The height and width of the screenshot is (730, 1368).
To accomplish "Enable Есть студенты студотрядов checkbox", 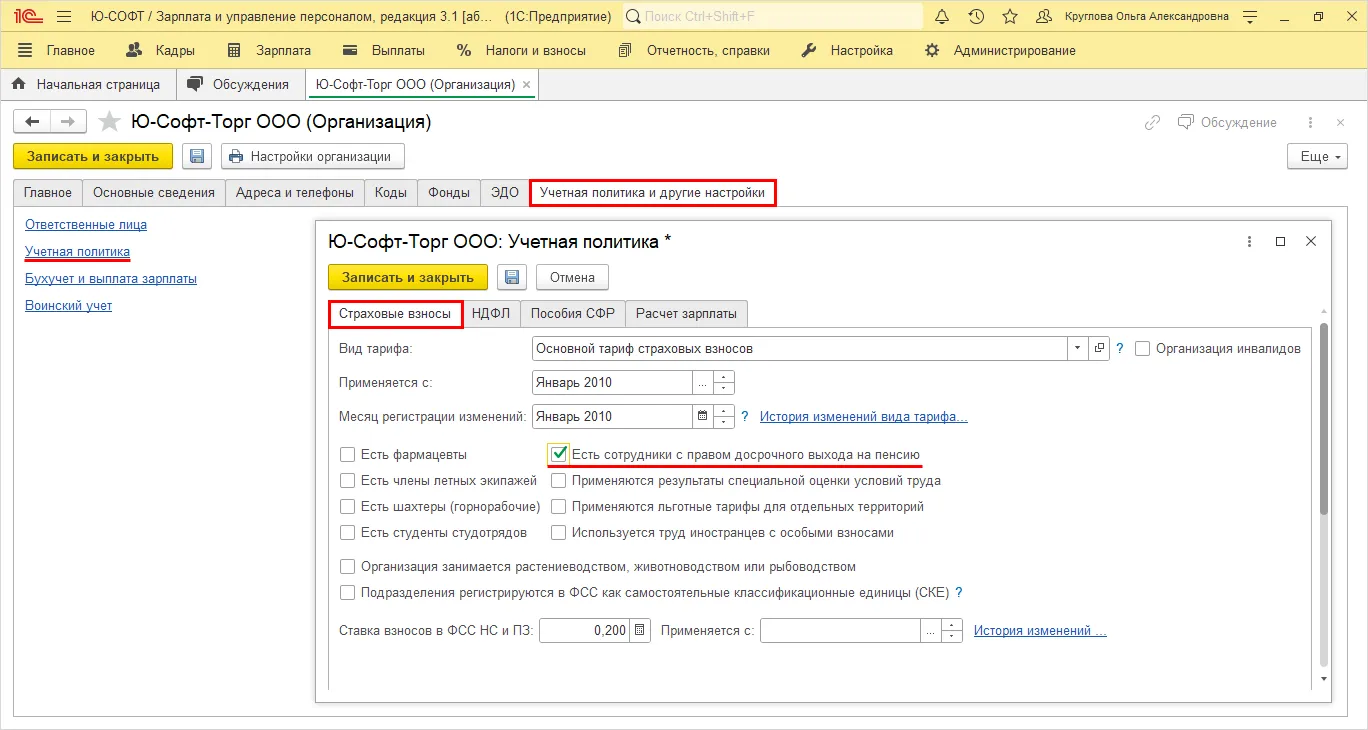I will pyautogui.click(x=348, y=533).
